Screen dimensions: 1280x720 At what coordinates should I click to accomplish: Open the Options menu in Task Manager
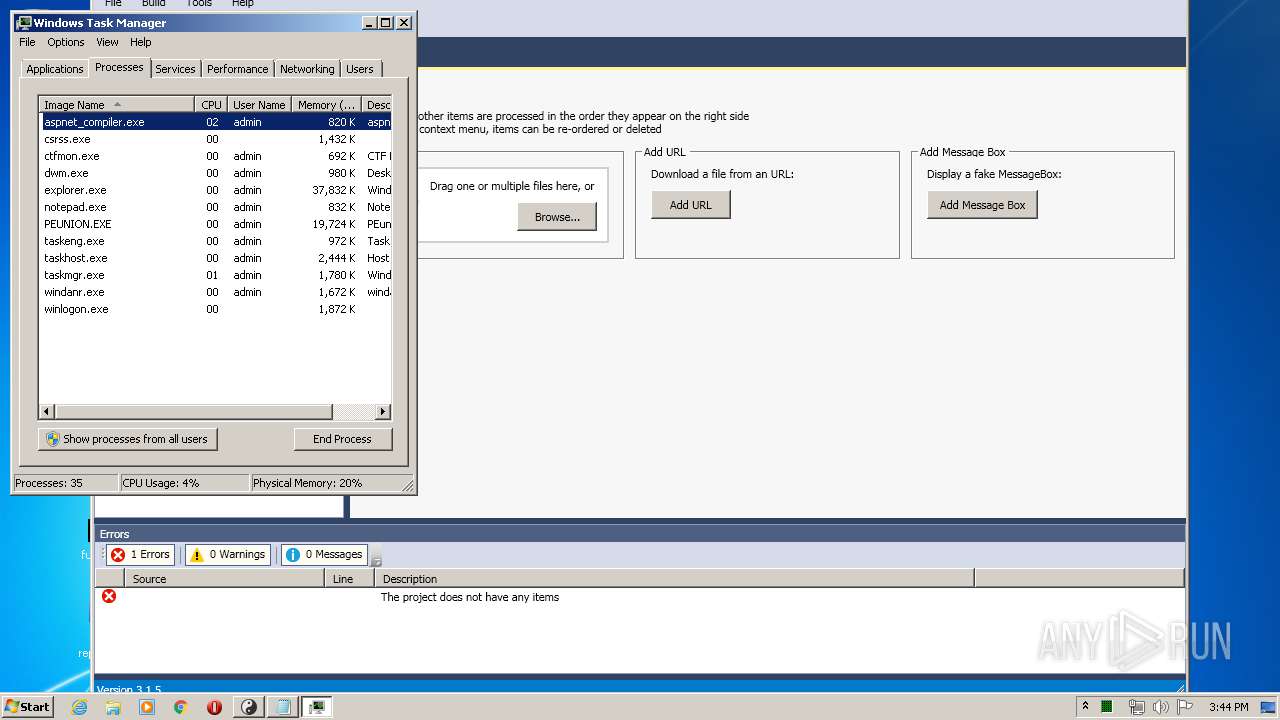tap(66, 42)
